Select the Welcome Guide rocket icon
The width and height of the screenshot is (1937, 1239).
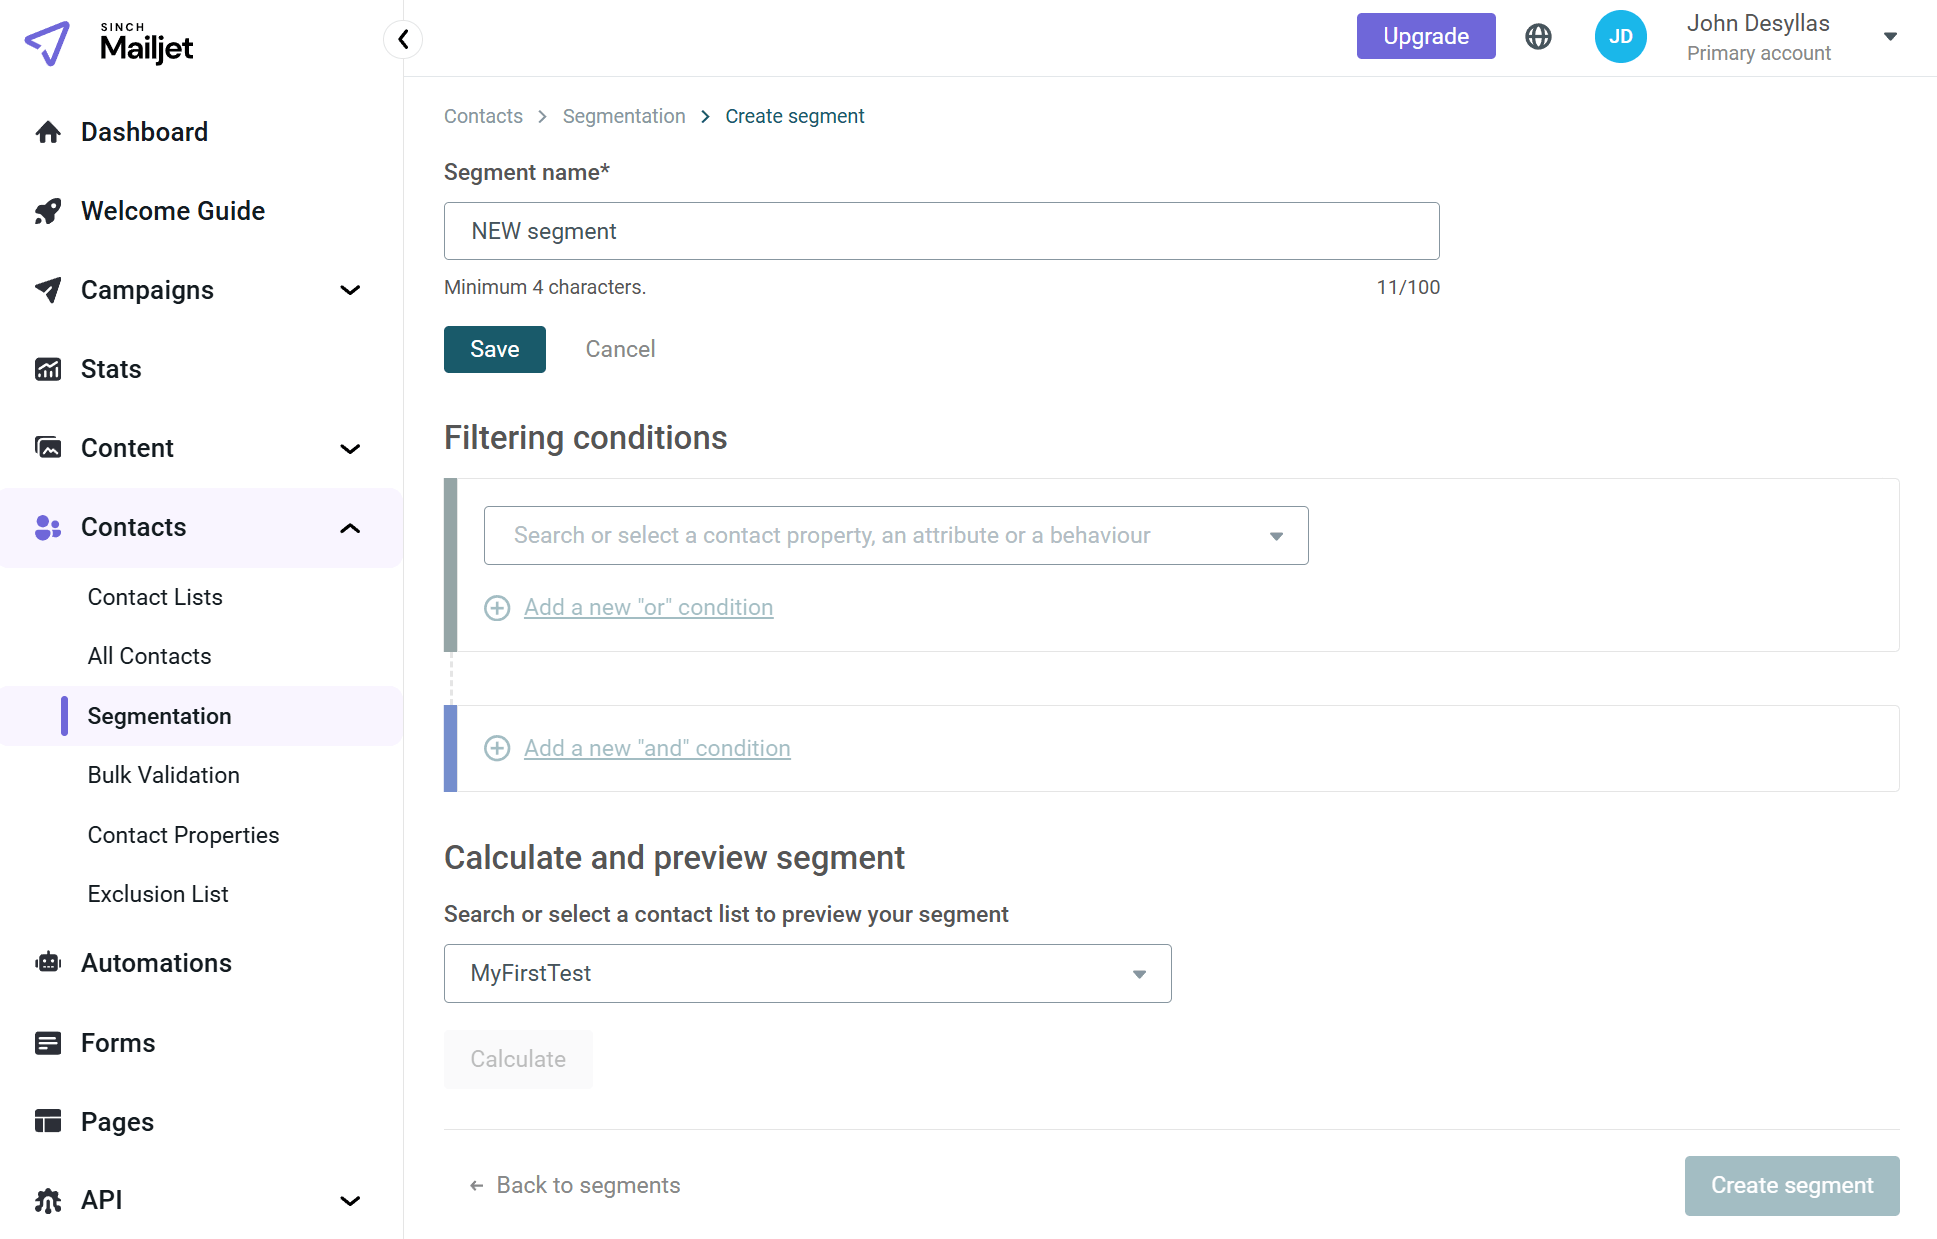point(47,210)
